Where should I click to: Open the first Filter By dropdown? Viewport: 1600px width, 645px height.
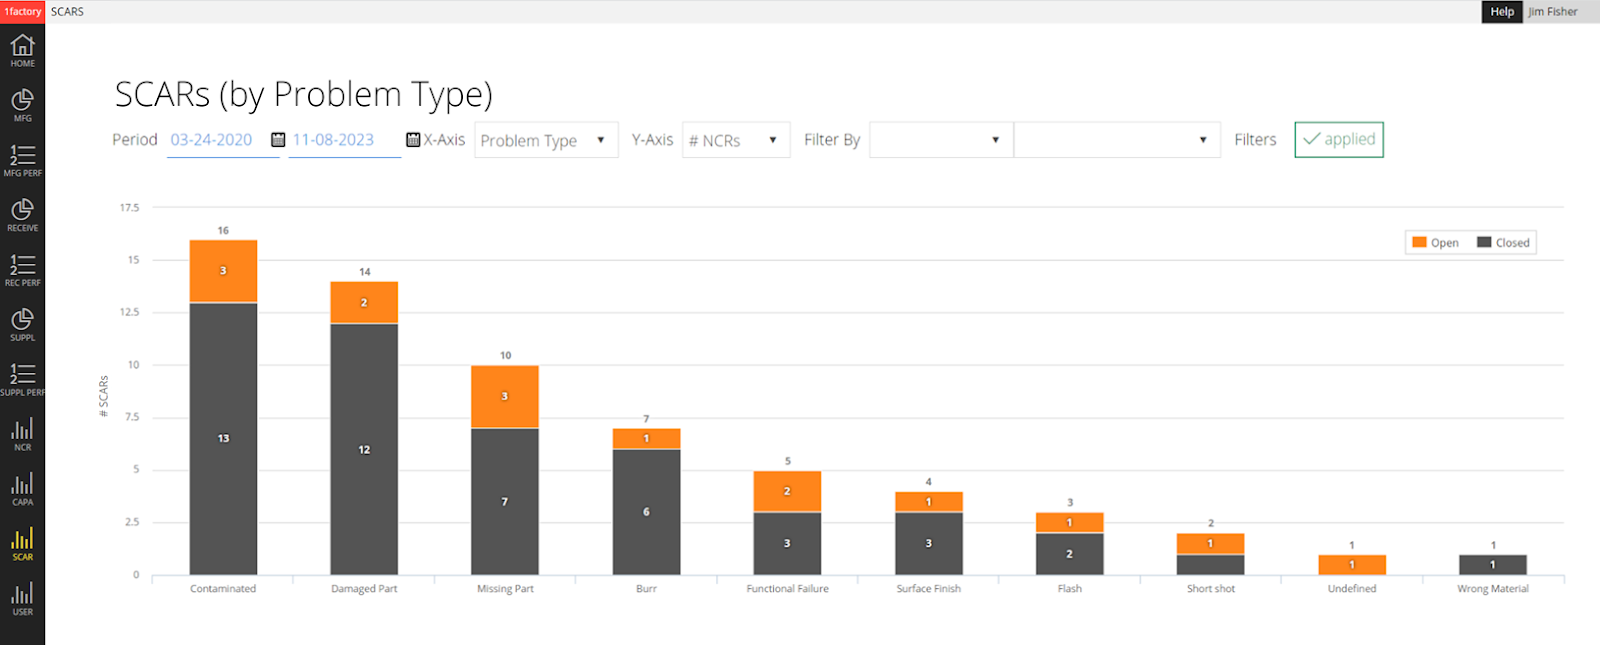[940, 140]
